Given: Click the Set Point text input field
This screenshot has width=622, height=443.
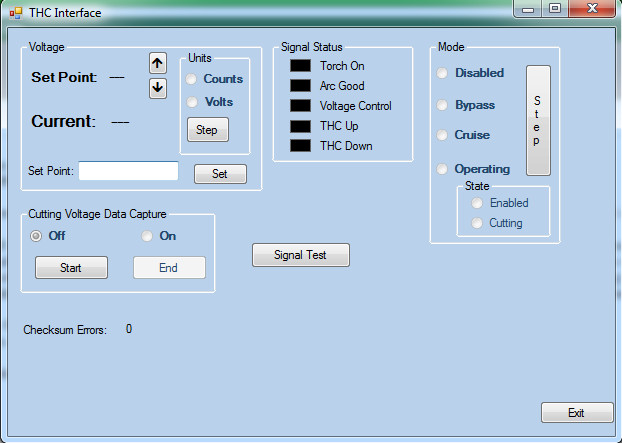Looking at the screenshot, I should tap(128, 171).
